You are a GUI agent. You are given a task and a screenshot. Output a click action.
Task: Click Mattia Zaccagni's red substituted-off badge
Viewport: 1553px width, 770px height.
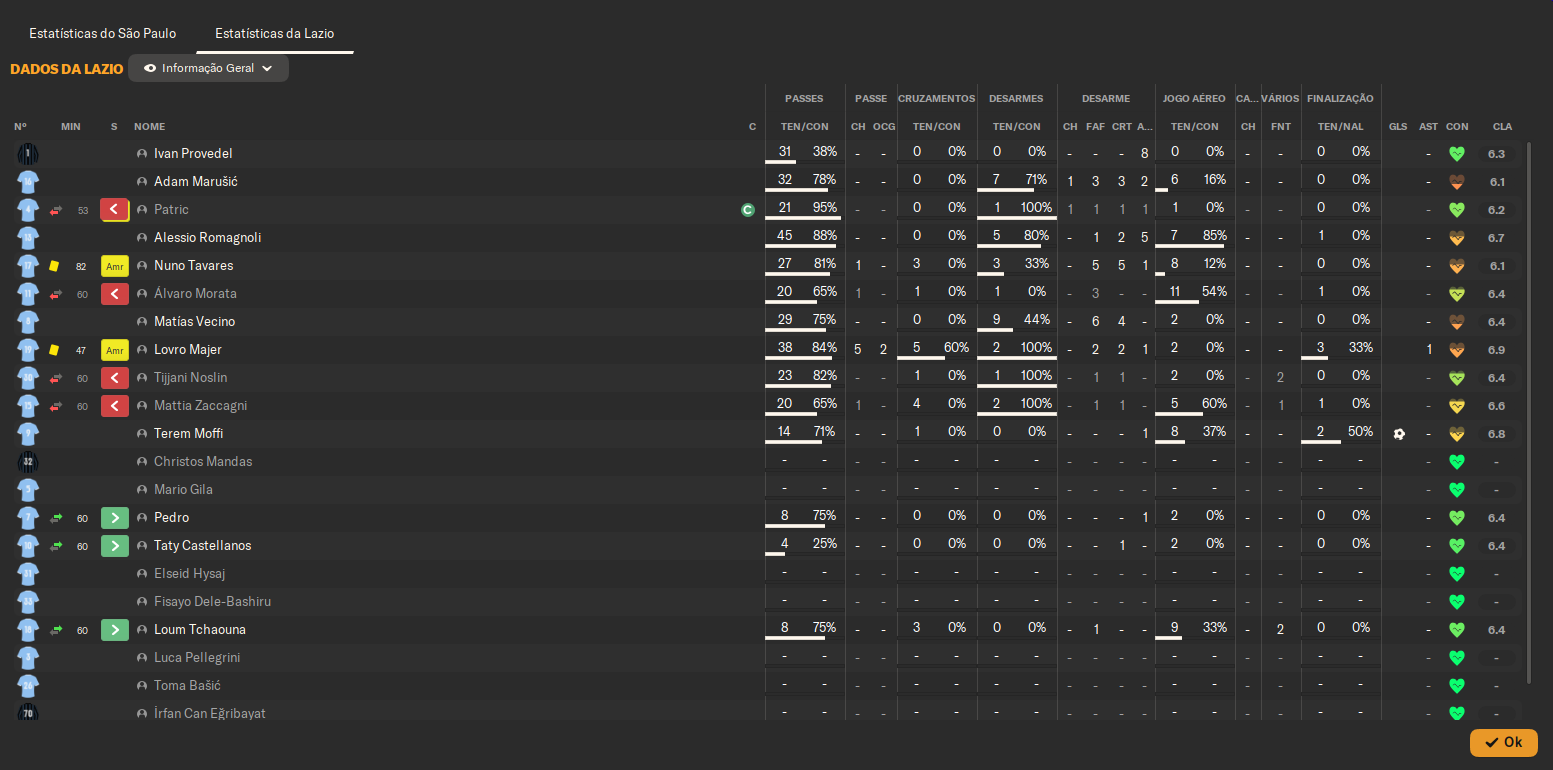115,406
